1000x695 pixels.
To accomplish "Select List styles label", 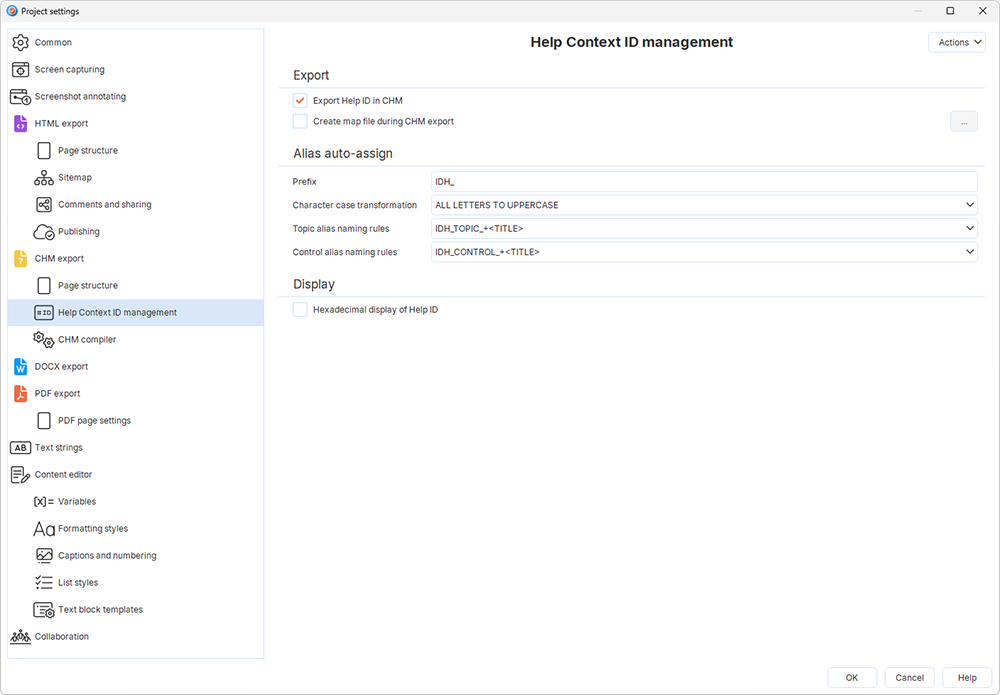I will click(78, 583).
